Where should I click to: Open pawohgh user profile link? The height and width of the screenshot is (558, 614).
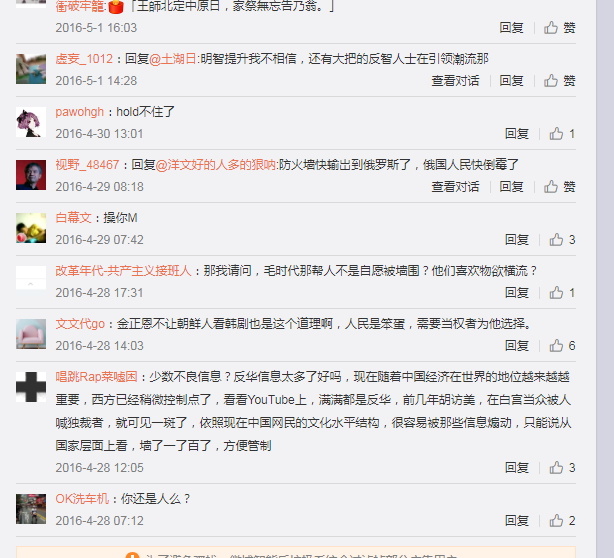click(x=79, y=112)
